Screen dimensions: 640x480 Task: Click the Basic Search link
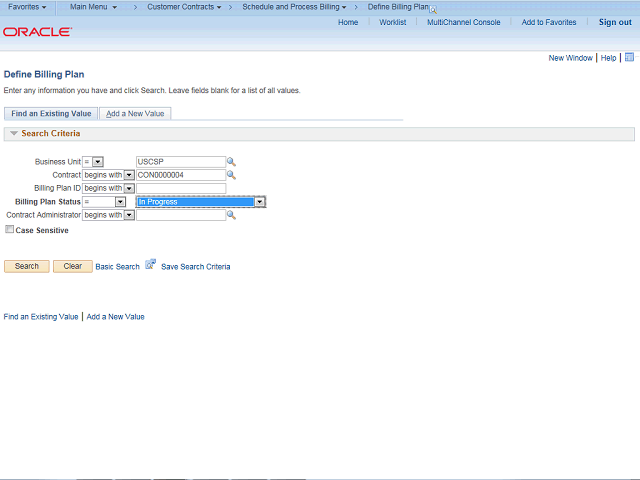[x=118, y=267]
